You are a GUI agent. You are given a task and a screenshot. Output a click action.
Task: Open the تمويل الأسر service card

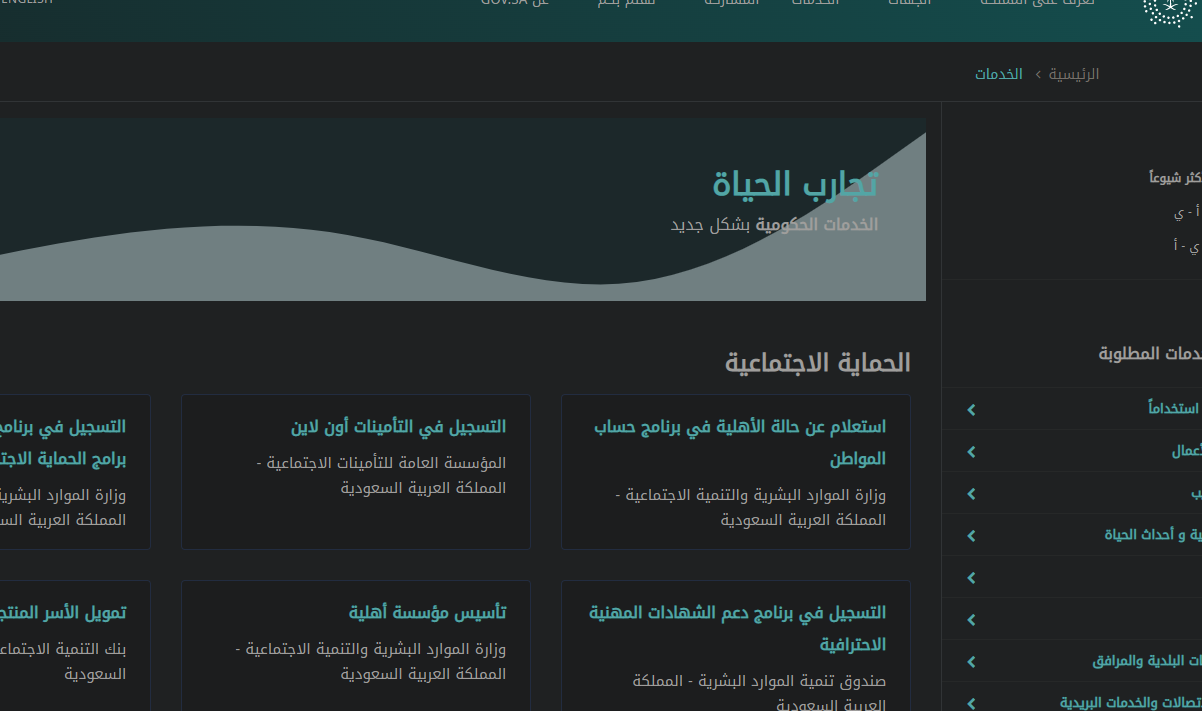[63, 612]
